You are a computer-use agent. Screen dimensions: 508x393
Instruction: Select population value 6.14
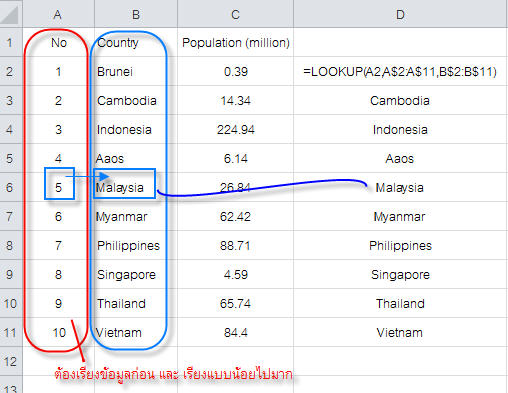point(235,158)
